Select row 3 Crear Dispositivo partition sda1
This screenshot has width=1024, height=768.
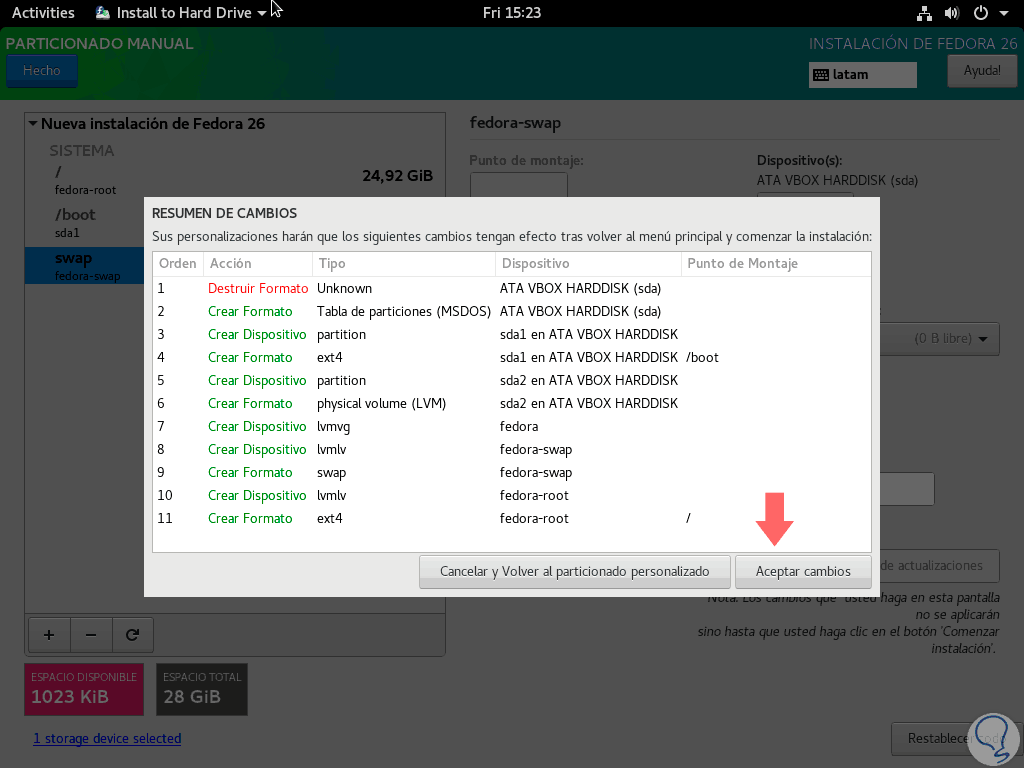pos(511,334)
